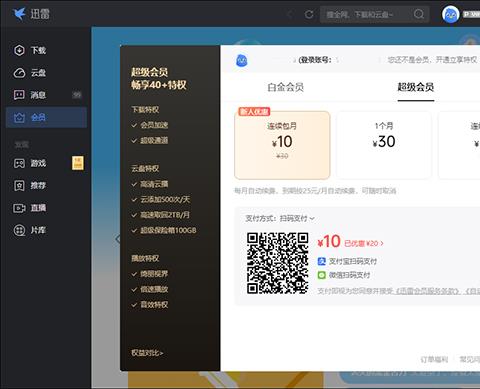Screen dimensions: 480x389
Task: Click the yellow badge beside 游戏
Action: 78,163
